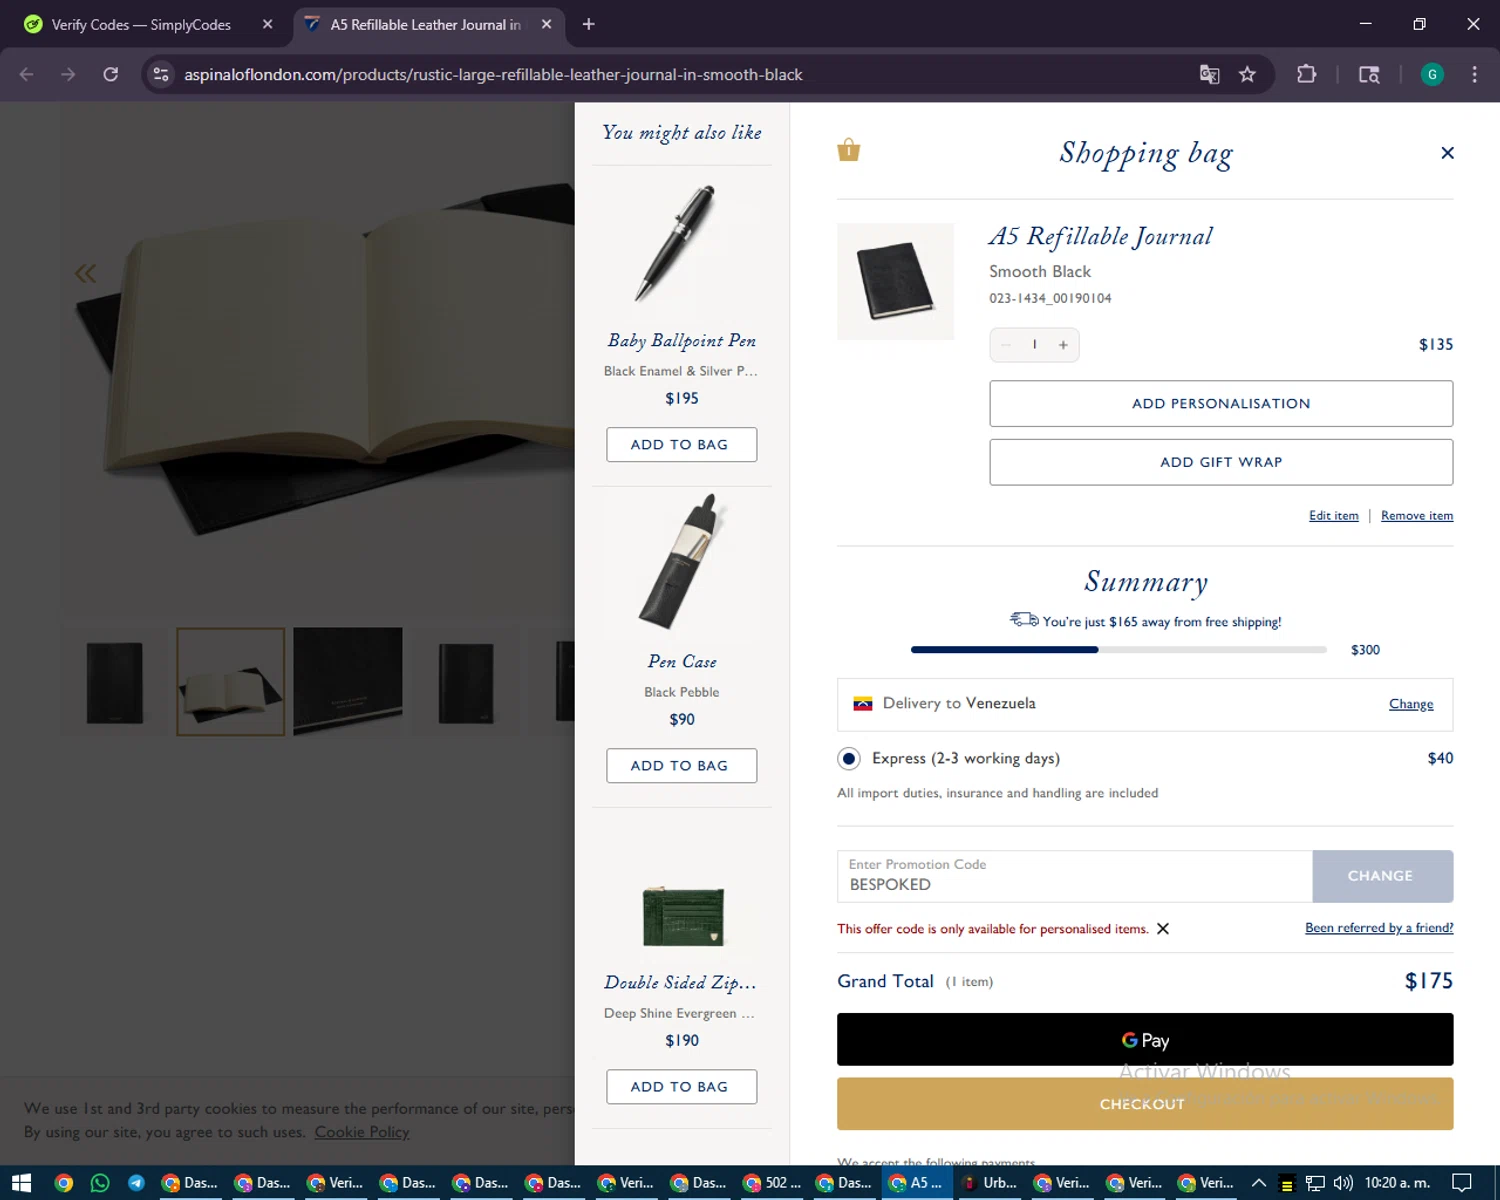Click the previous image double-chevron arrow
Screen dimensions: 1500x1200
[x=86, y=273]
